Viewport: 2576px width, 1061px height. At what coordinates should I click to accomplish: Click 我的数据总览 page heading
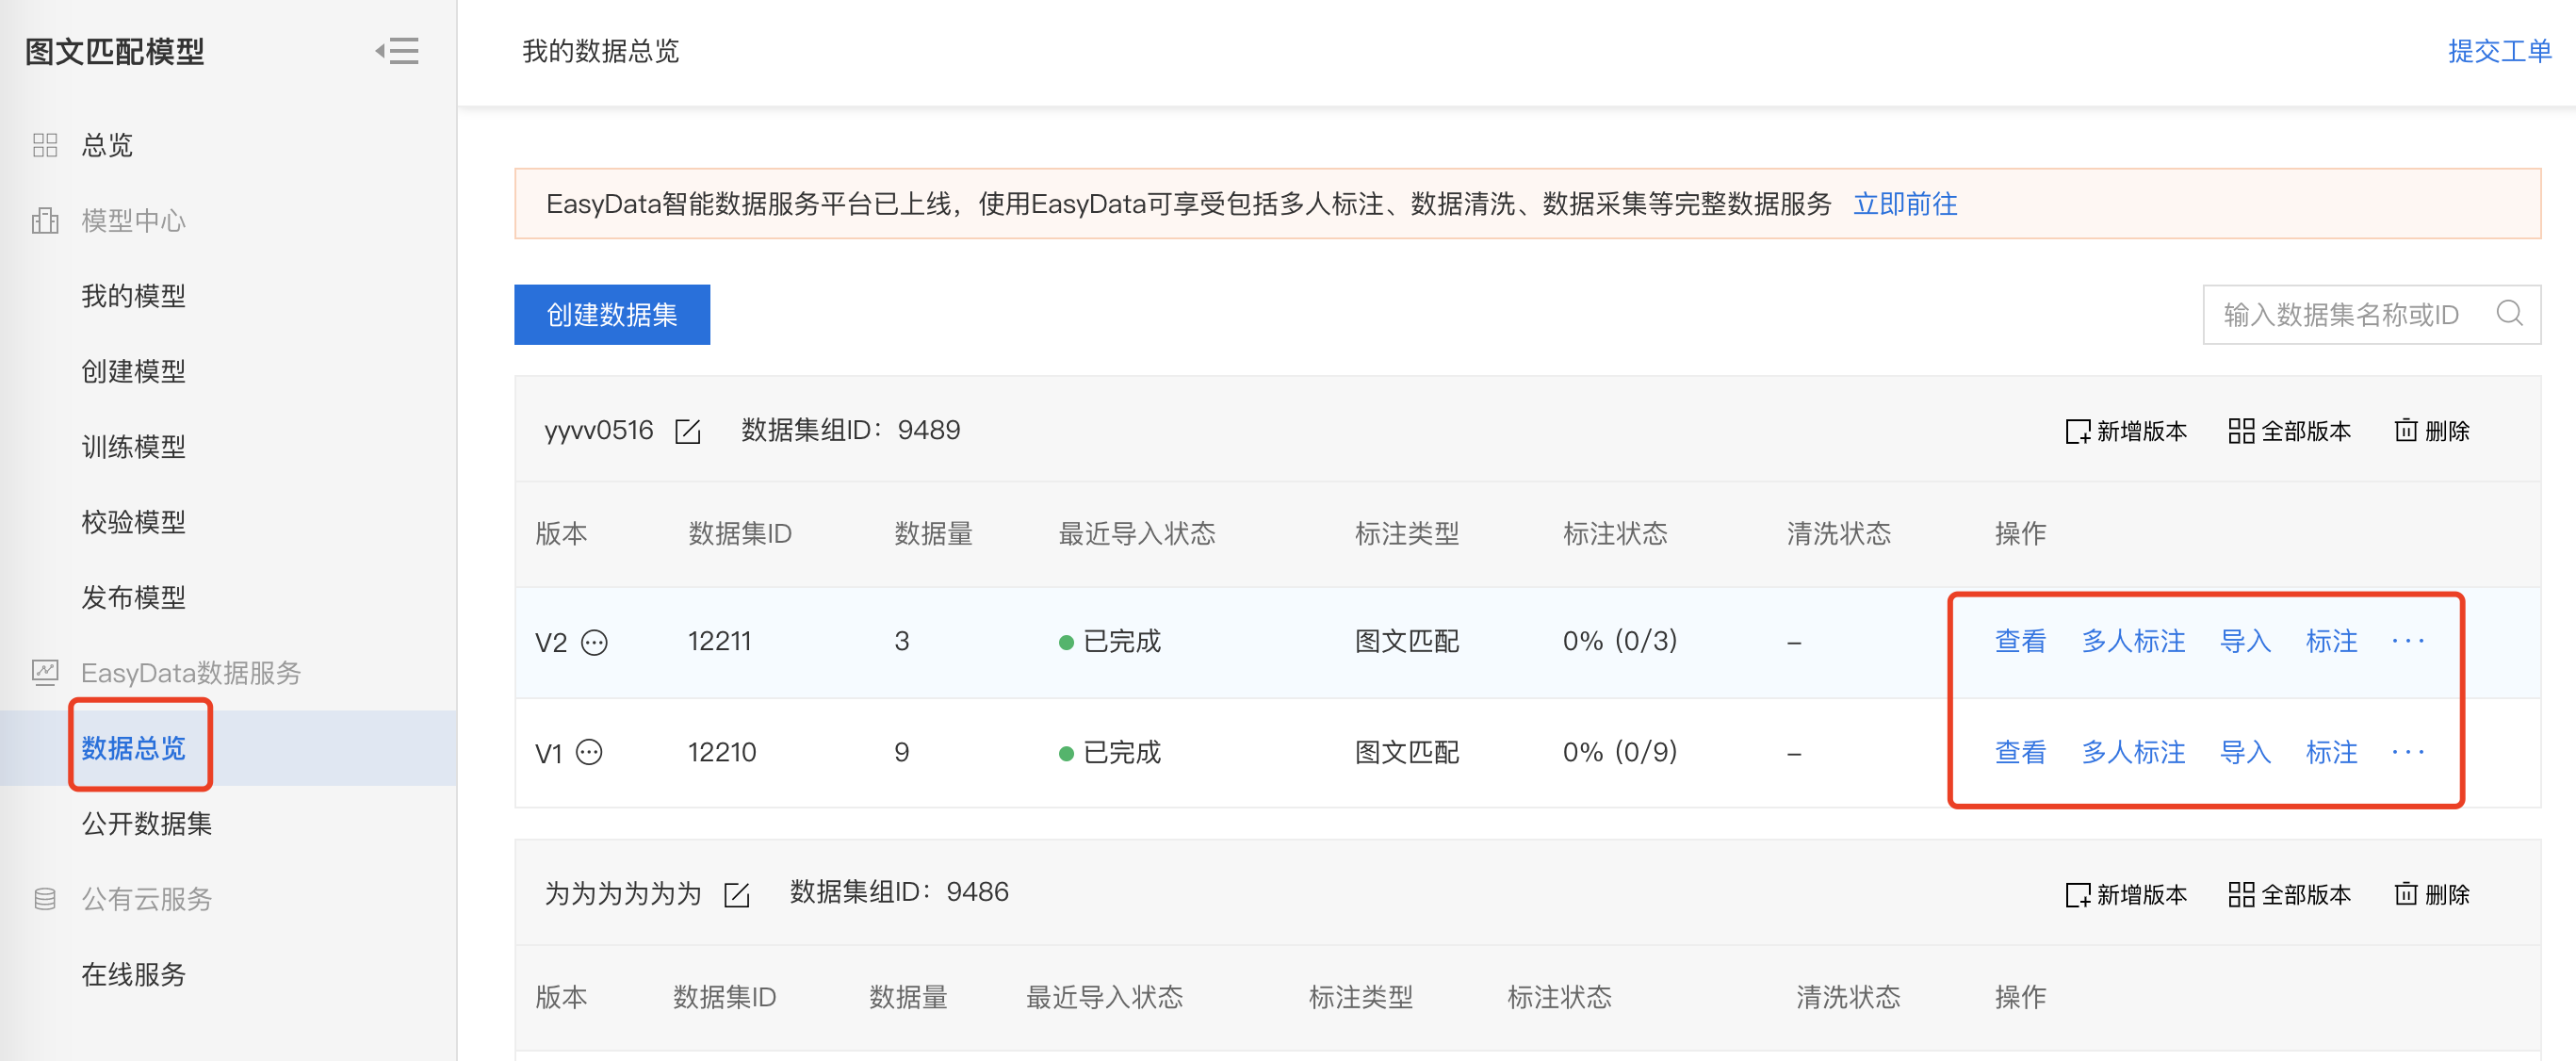tap(600, 51)
